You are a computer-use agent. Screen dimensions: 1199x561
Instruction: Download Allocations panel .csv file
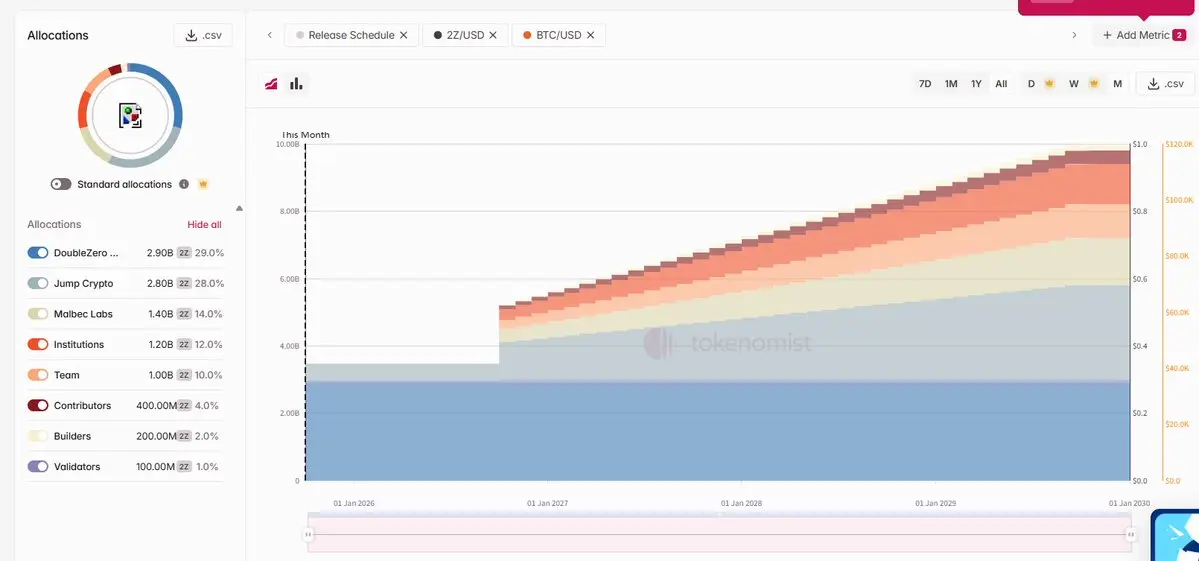(x=203, y=35)
